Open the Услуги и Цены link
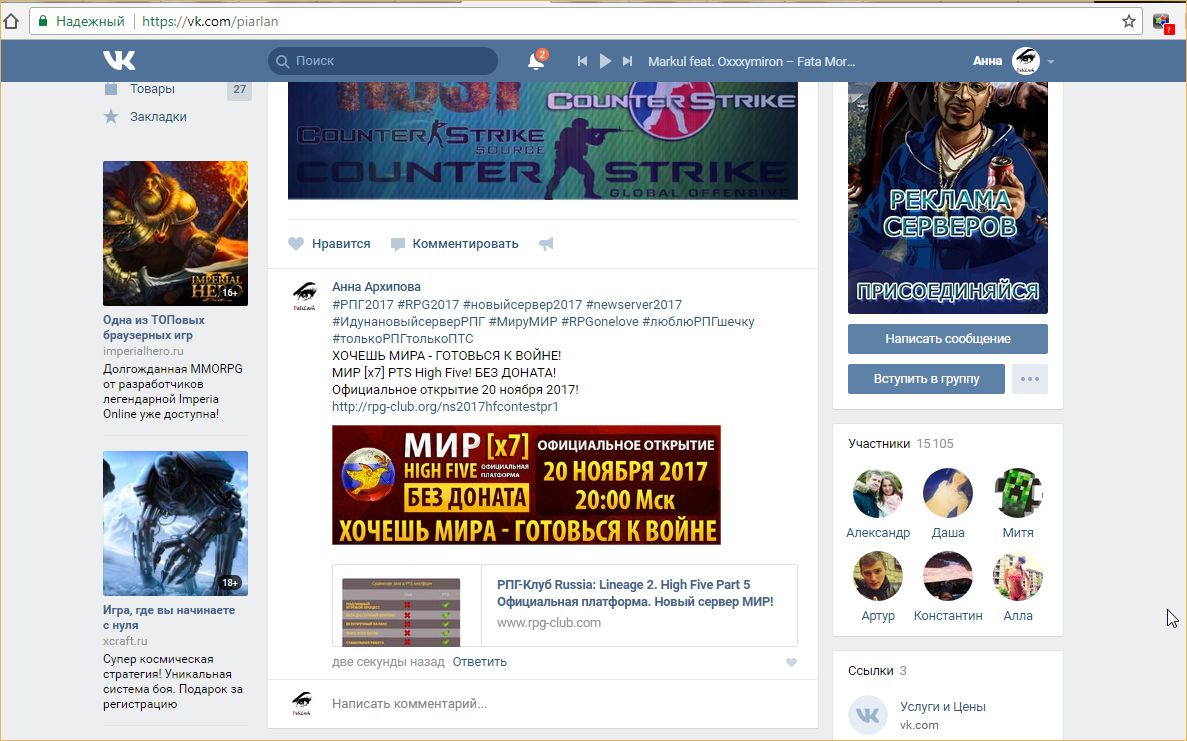1187x741 pixels. (943, 707)
